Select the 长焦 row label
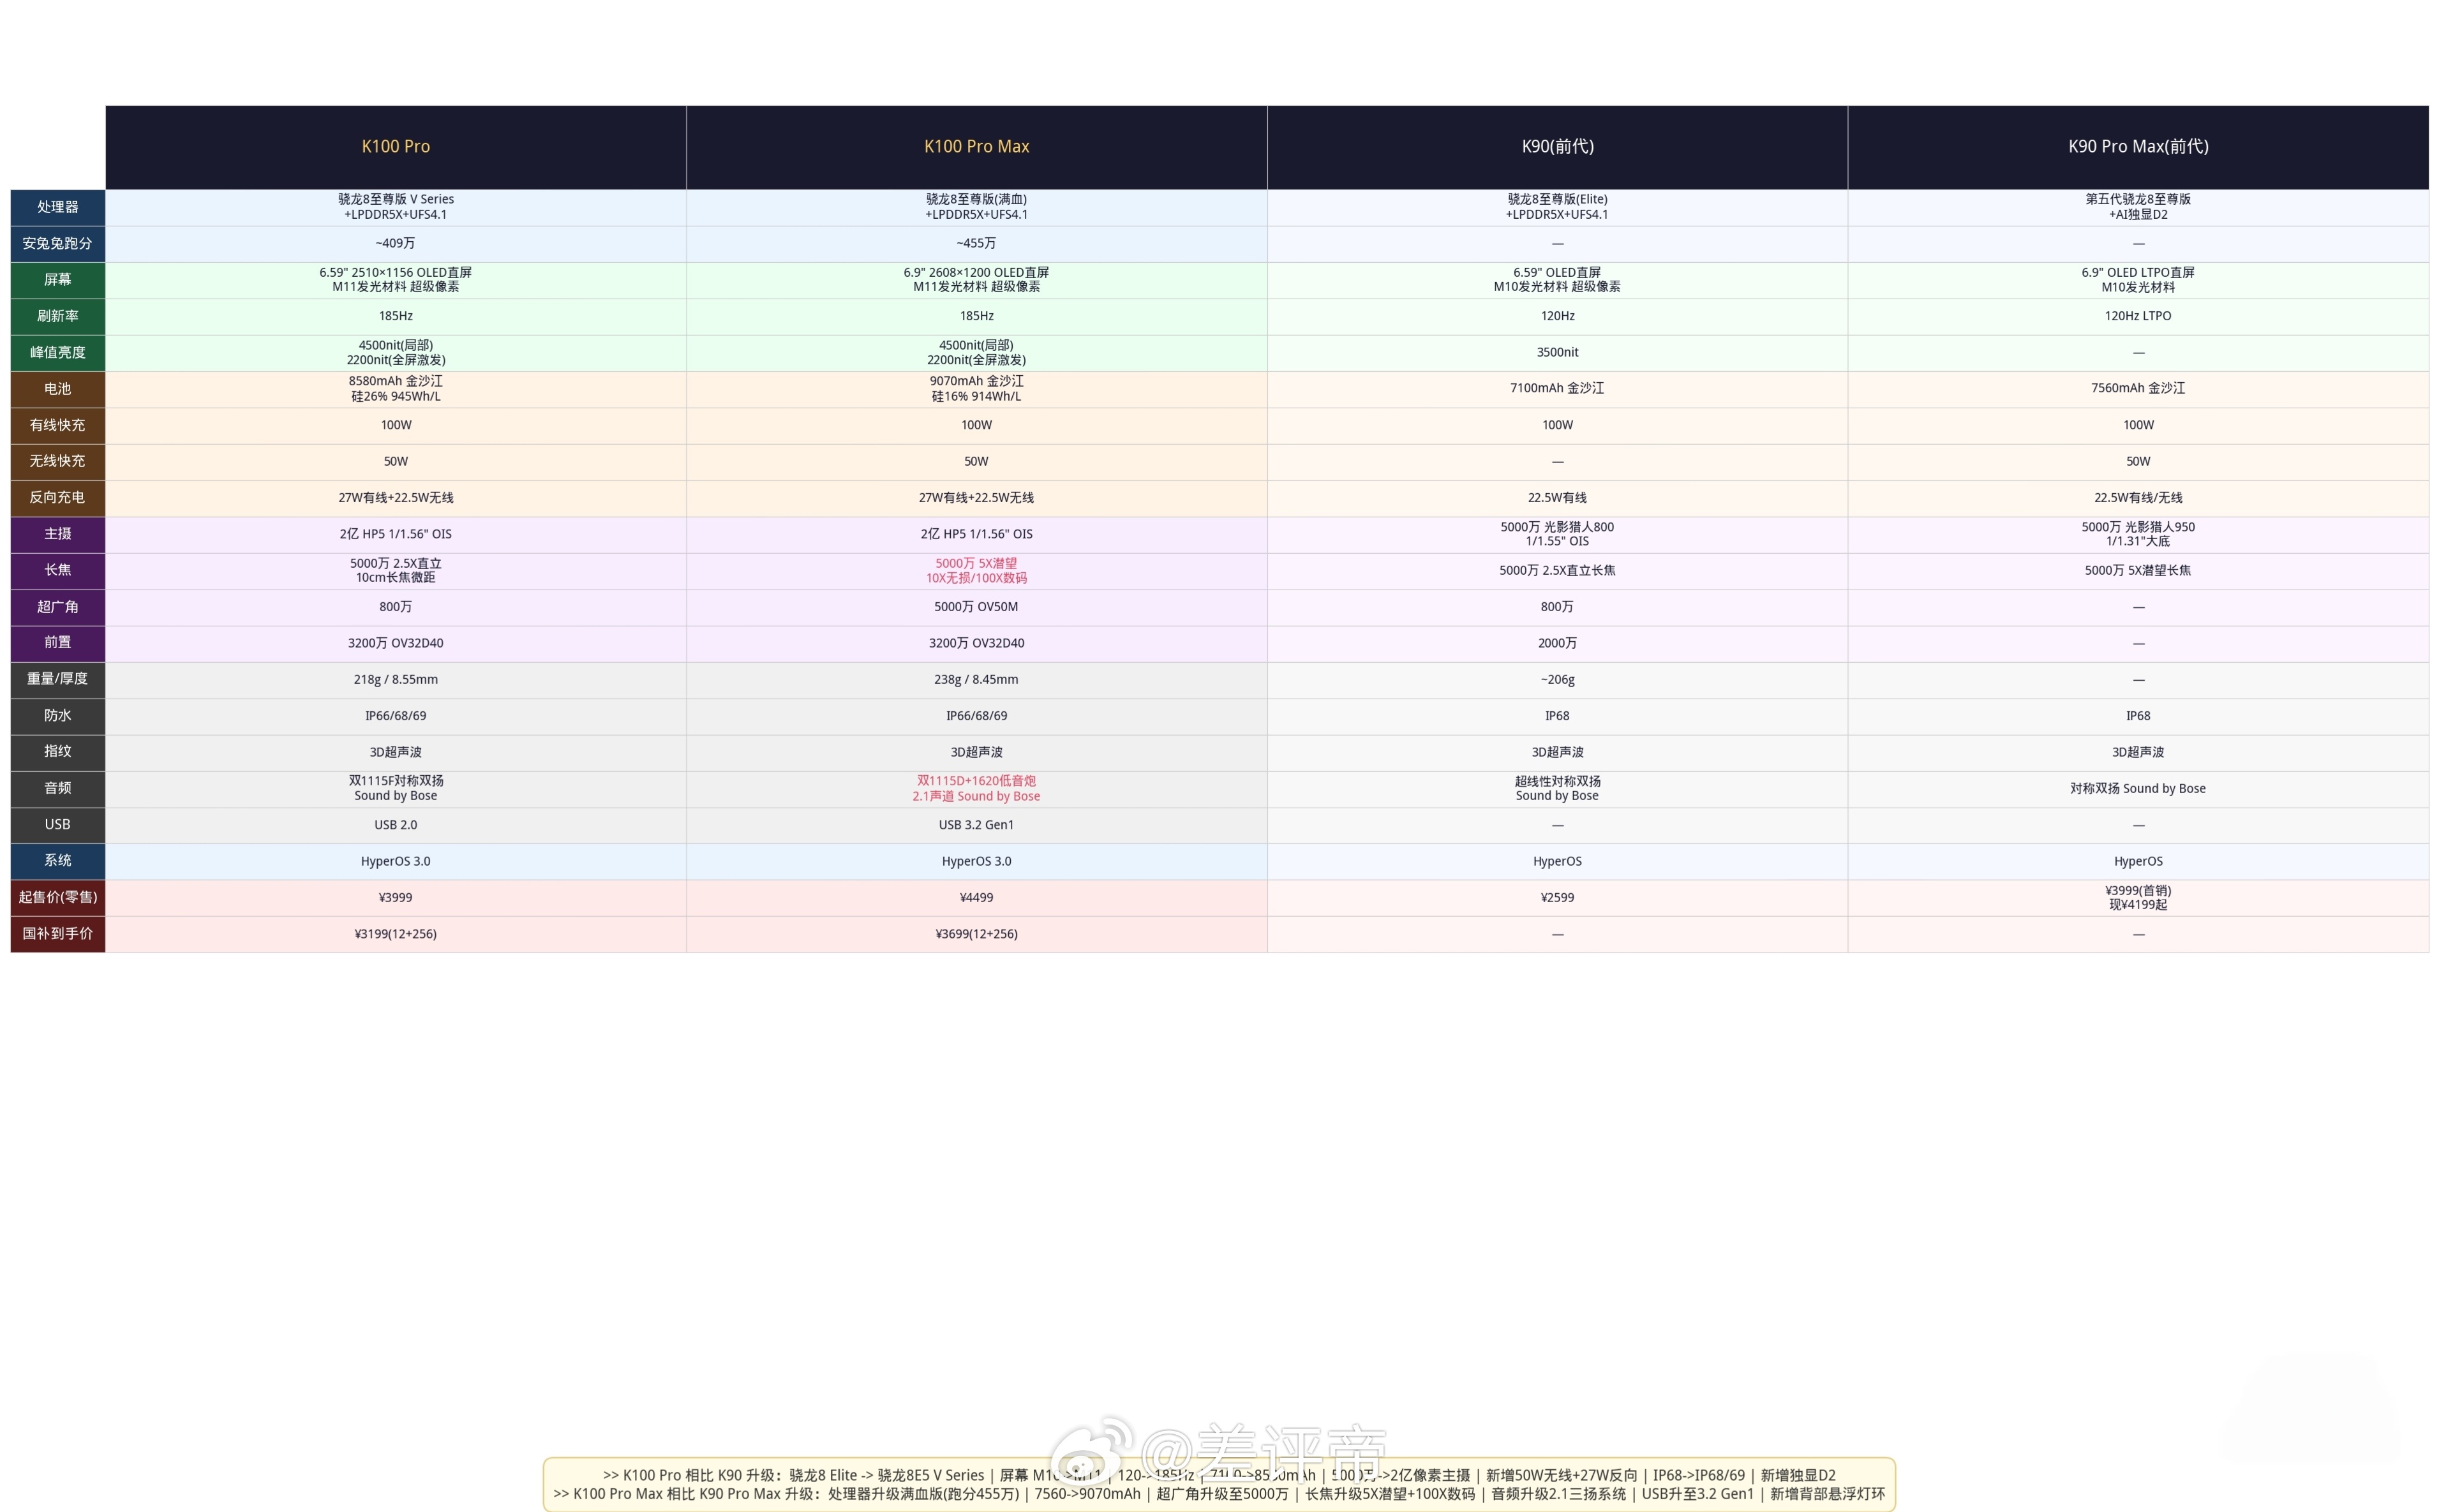2439x1512 pixels. click(x=58, y=571)
